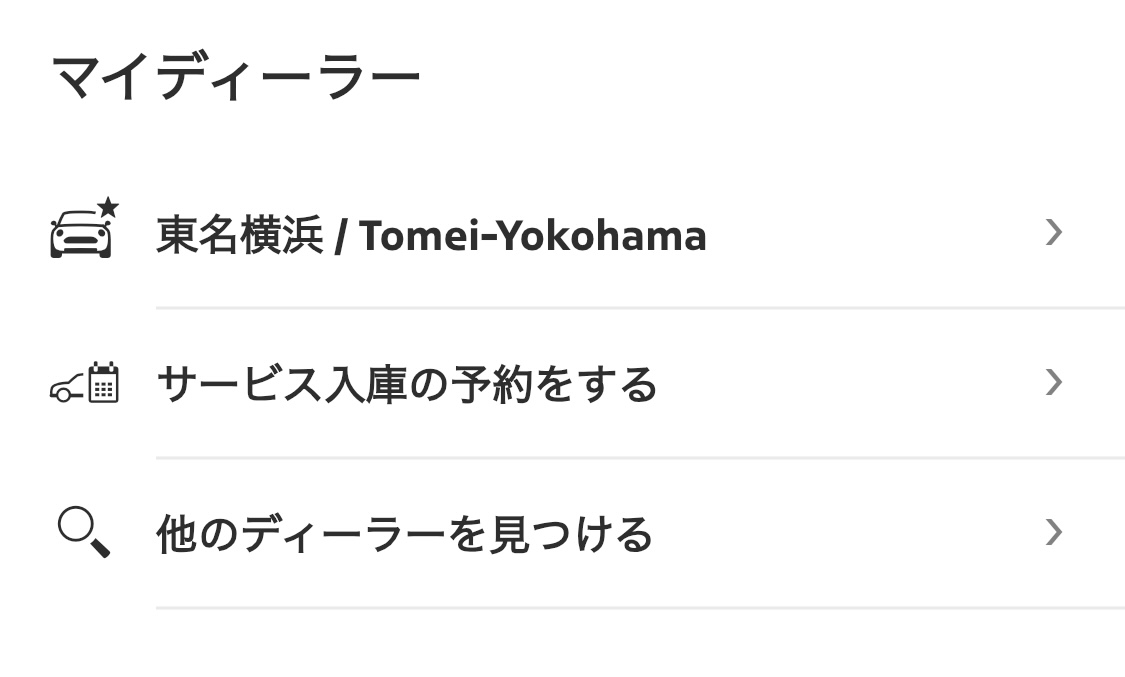Choose 他のディーラーを見つける menu item
Screen dimensions: 1125x677
point(404,534)
